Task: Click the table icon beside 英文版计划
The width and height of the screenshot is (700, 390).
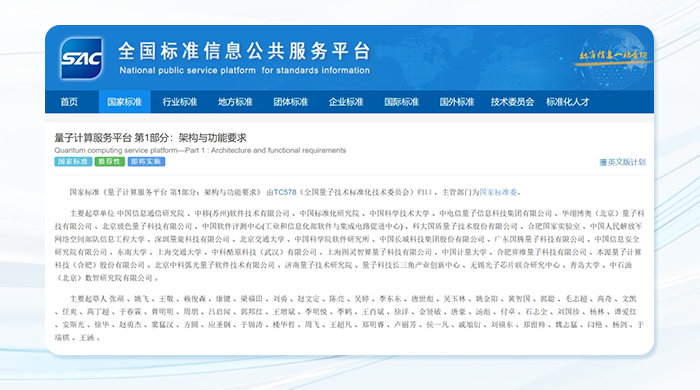Action: [603, 162]
